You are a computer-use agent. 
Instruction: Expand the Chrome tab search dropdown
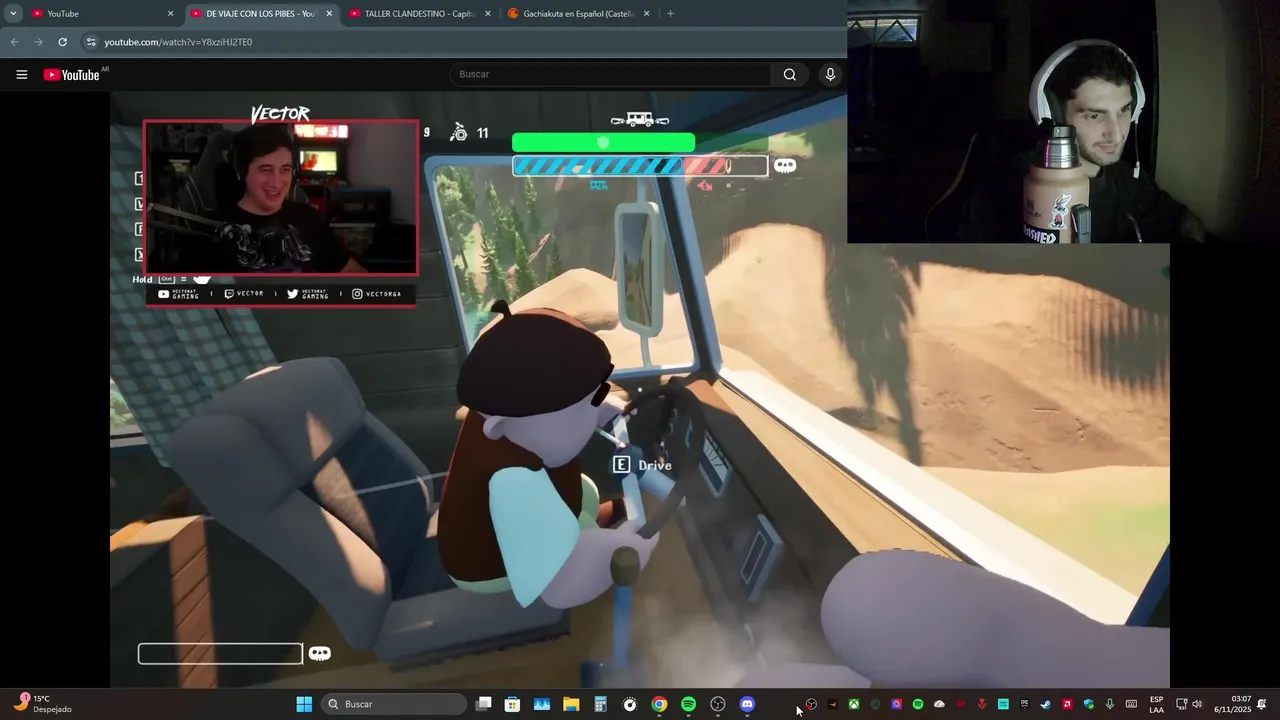click(x=13, y=14)
